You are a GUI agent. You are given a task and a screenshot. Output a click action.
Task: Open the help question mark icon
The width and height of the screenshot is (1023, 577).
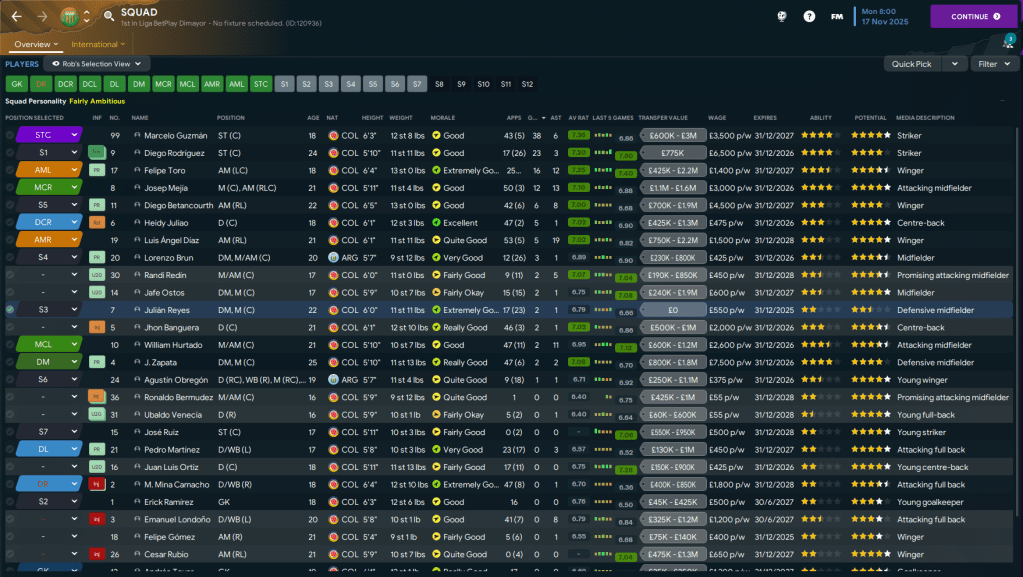809,16
